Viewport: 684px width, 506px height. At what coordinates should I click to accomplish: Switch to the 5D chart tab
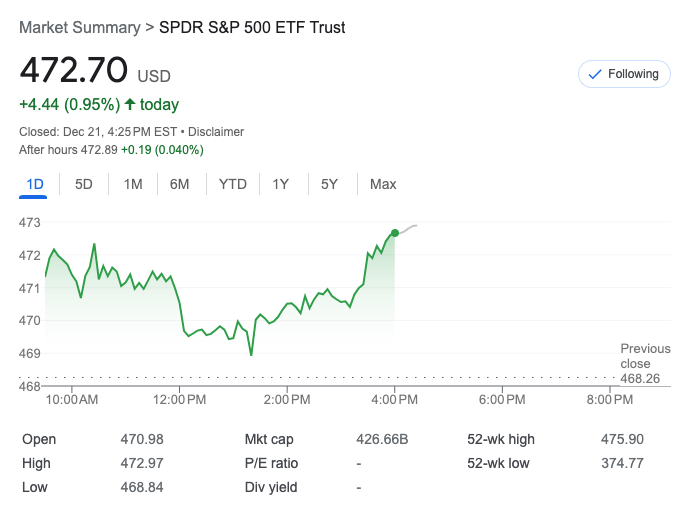pos(84,184)
